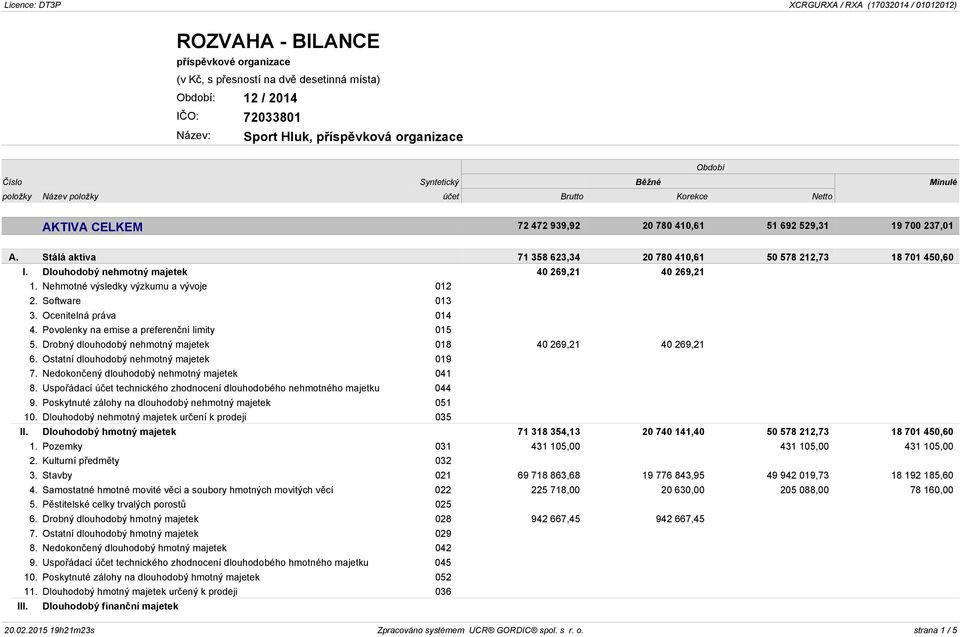
Task: Select Stálá aktiva brutto 71 358 623,34
Action: click(549, 257)
